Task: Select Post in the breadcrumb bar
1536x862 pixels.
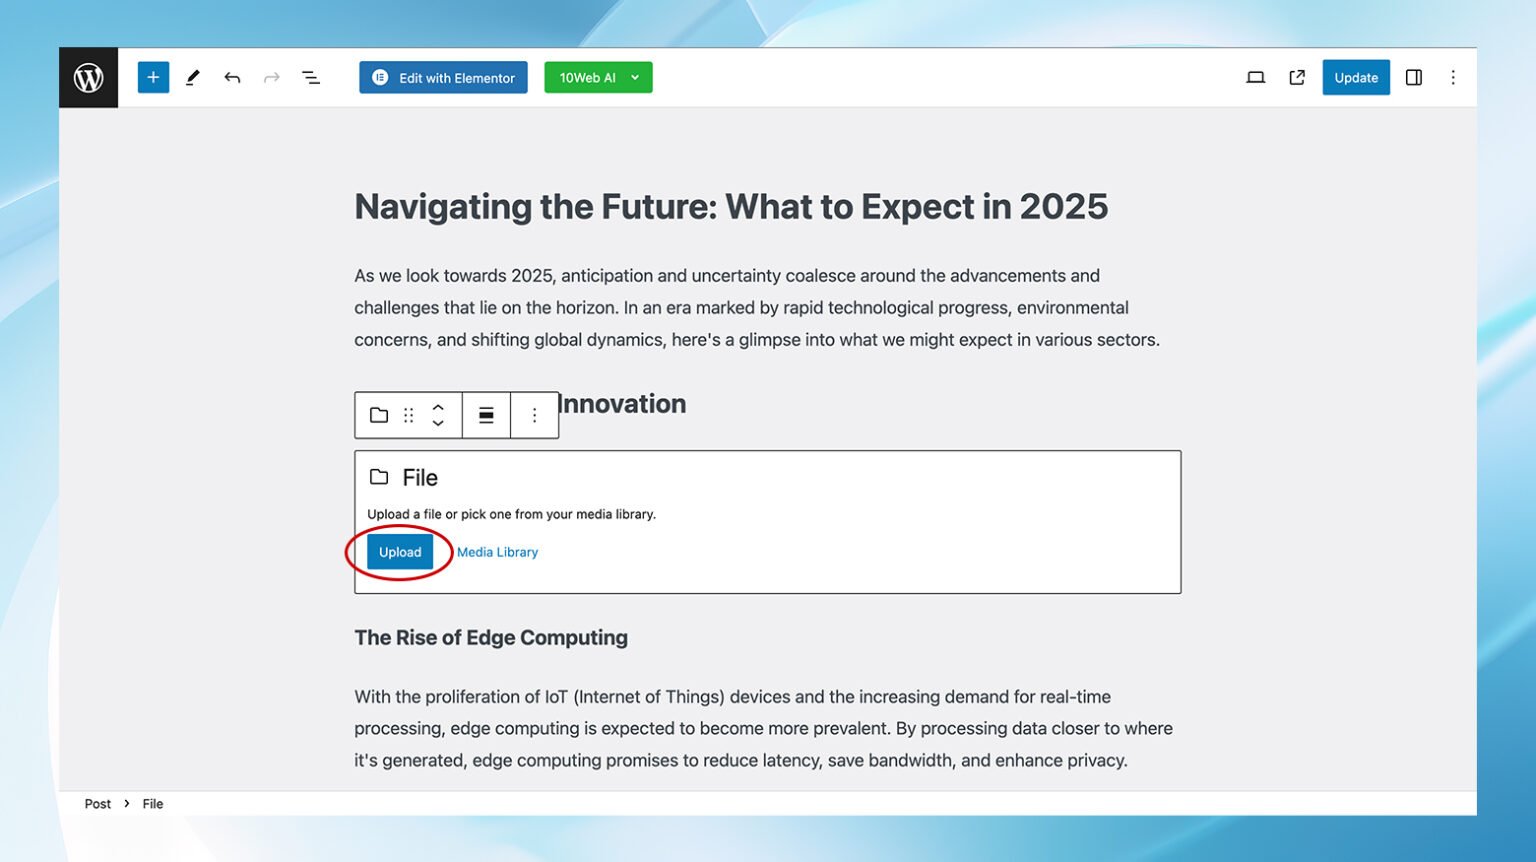Action: pyautogui.click(x=98, y=804)
